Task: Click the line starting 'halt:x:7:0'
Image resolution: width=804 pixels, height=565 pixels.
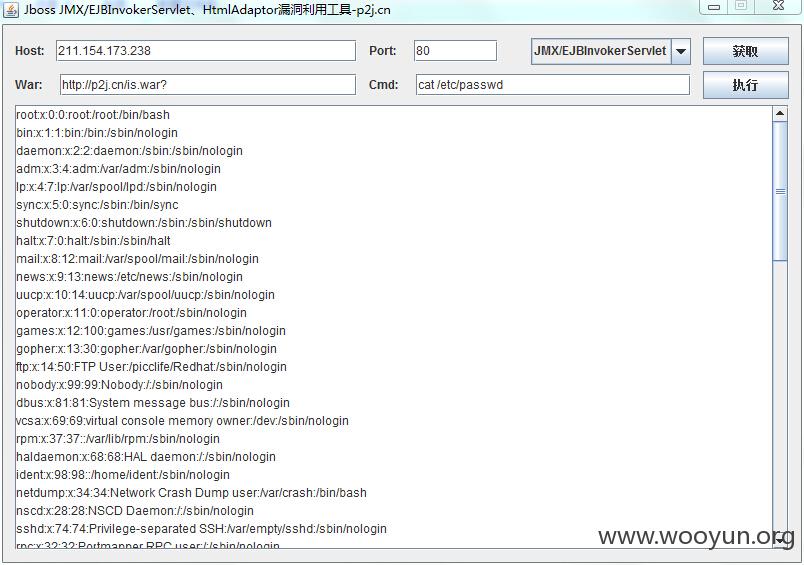Action: 93,241
